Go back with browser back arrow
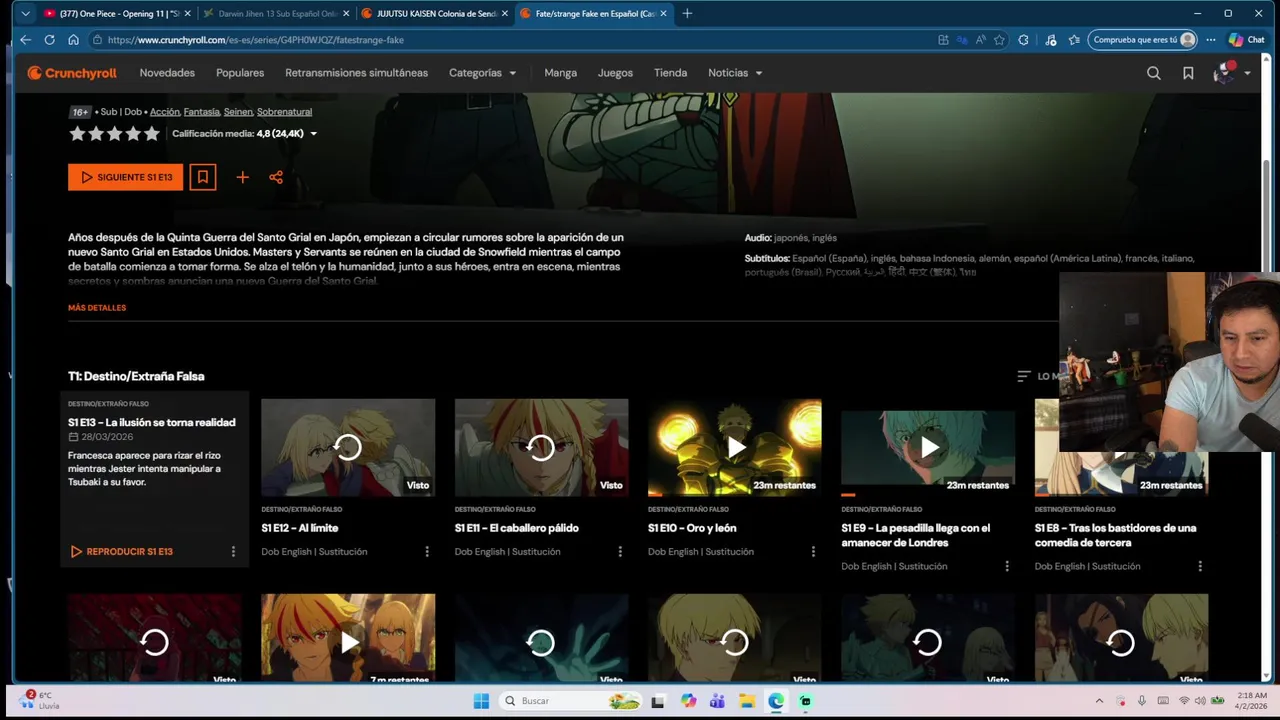 26,40
